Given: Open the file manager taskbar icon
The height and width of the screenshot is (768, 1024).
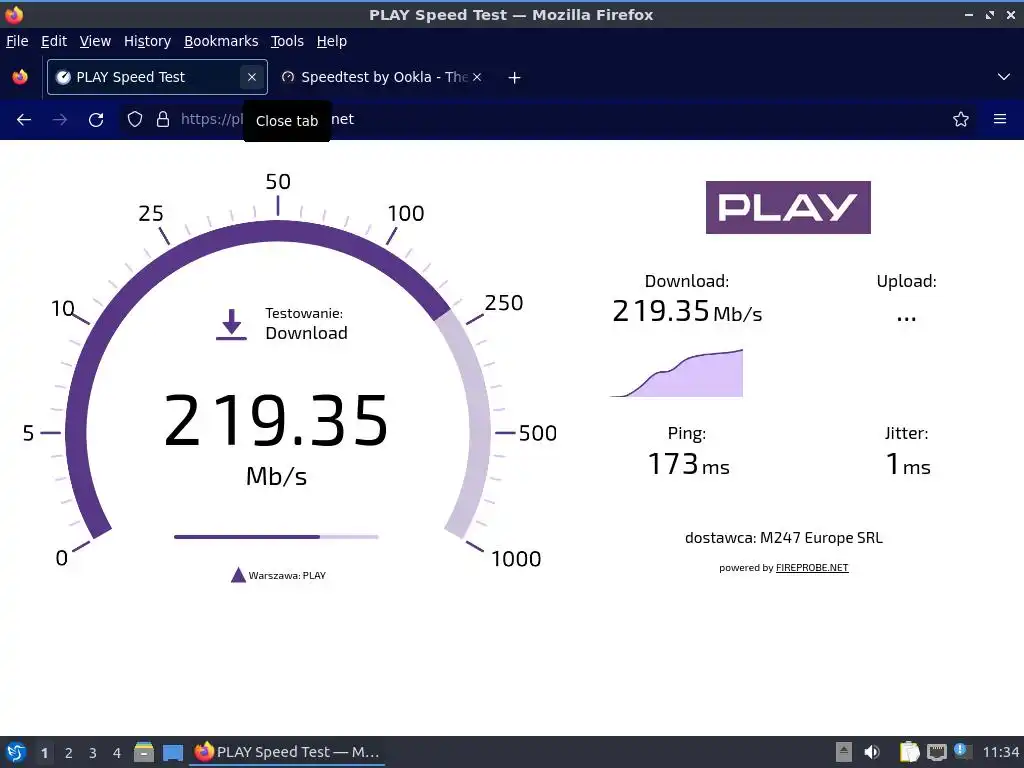Looking at the screenshot, I should tap(144, 752).
